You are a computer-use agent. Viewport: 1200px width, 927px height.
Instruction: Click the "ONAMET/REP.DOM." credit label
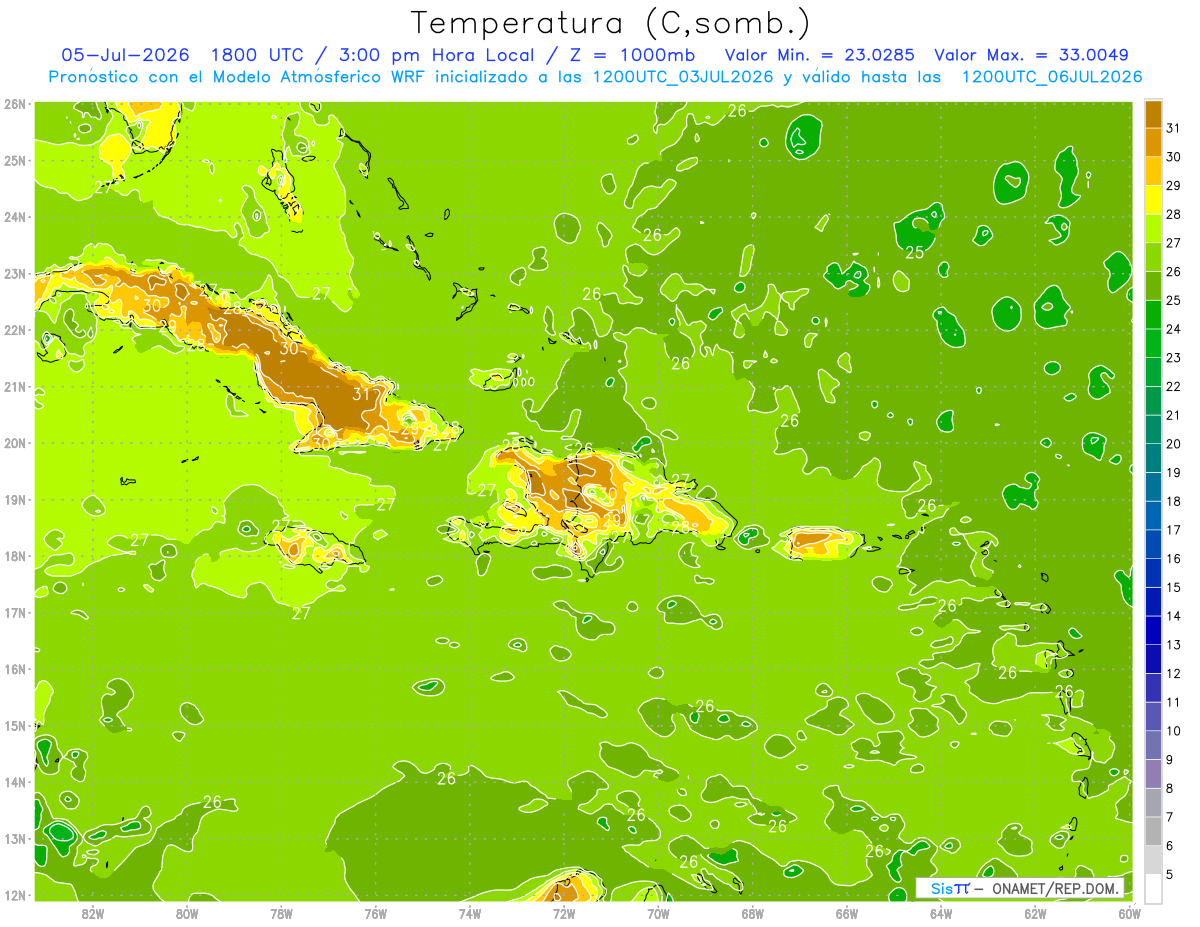[x=1056, y=888]
